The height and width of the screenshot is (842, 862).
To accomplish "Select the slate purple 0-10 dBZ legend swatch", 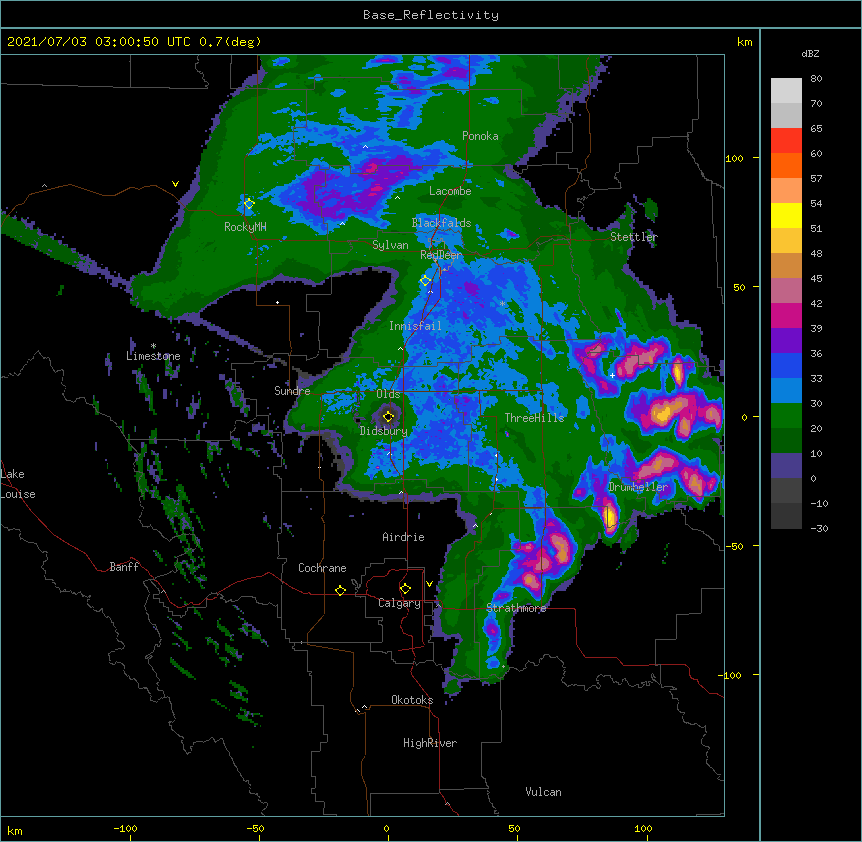I will pyautogui.click(x=786, y=466).
